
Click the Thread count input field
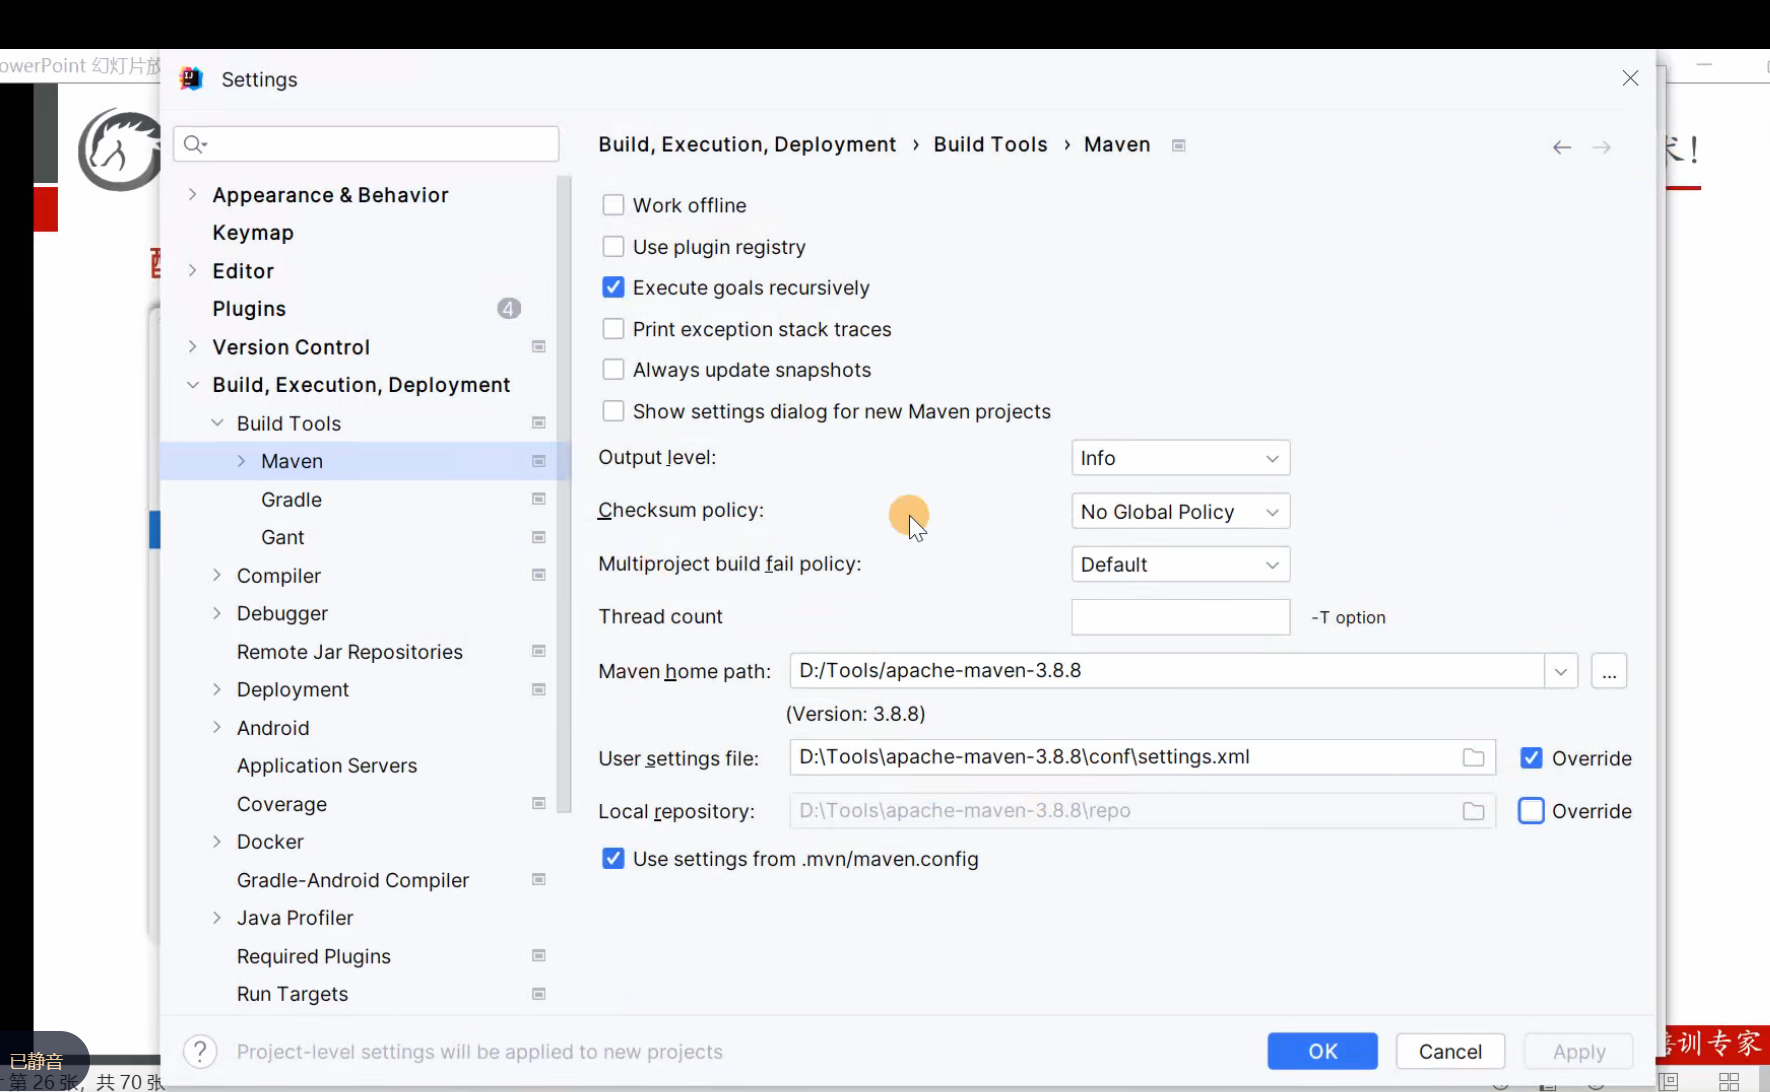tap(1180, 617)
